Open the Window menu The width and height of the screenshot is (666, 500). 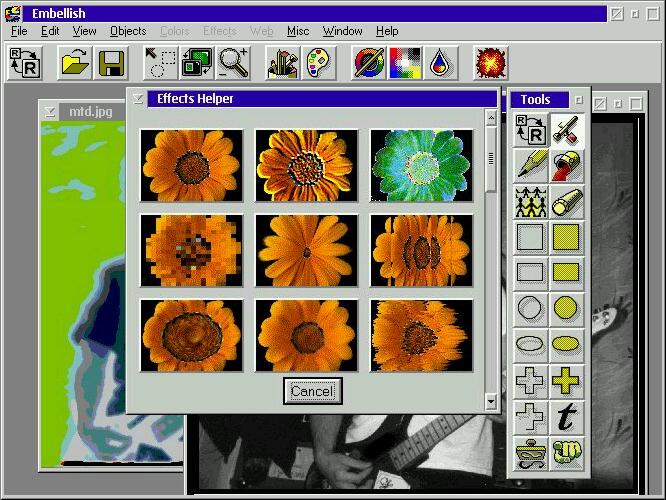(342, 31)
